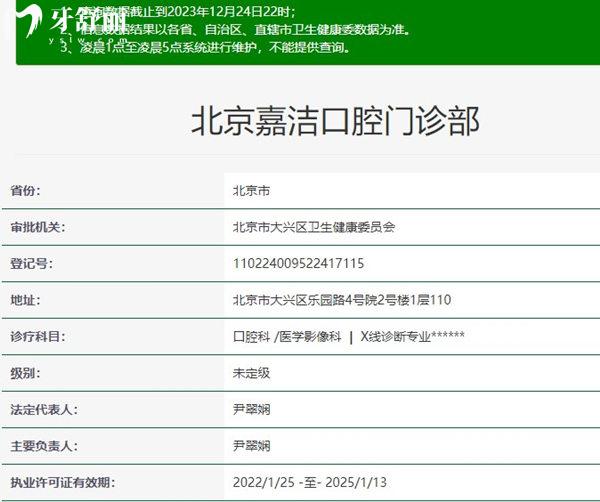Click validity period 2022/1/25 -至- 2025/1/13
600x502 pixels.
point(310,482)
